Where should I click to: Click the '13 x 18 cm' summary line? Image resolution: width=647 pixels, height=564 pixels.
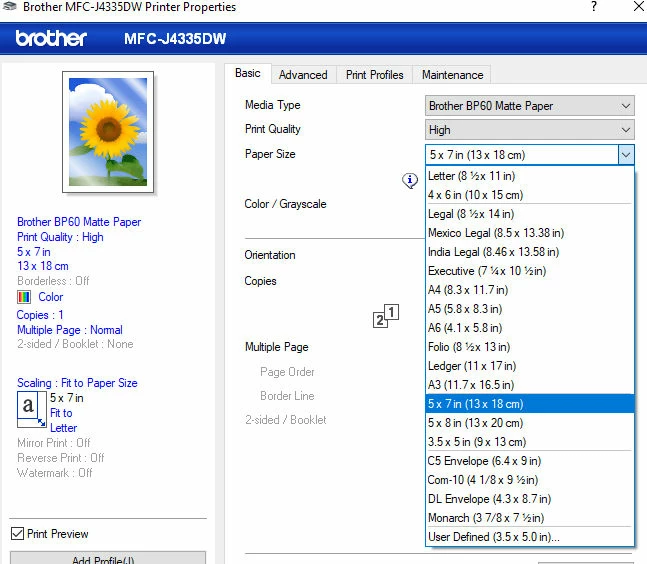click(43, 266)
